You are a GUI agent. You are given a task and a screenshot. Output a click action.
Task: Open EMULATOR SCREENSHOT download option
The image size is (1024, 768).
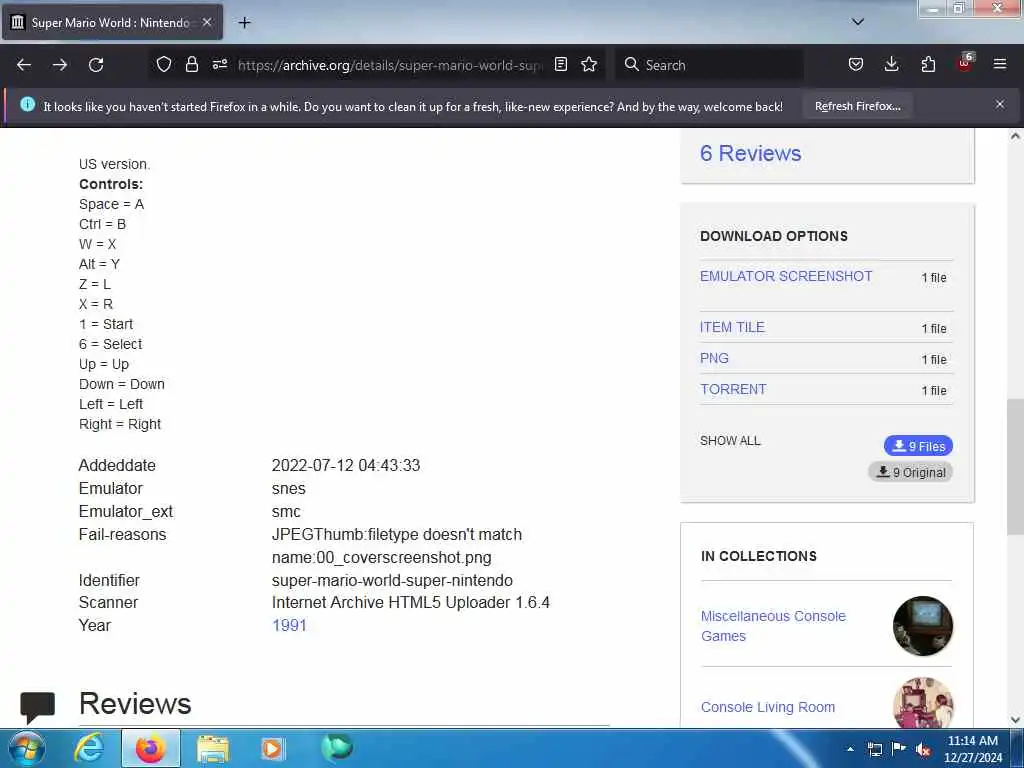click(786, 276)
